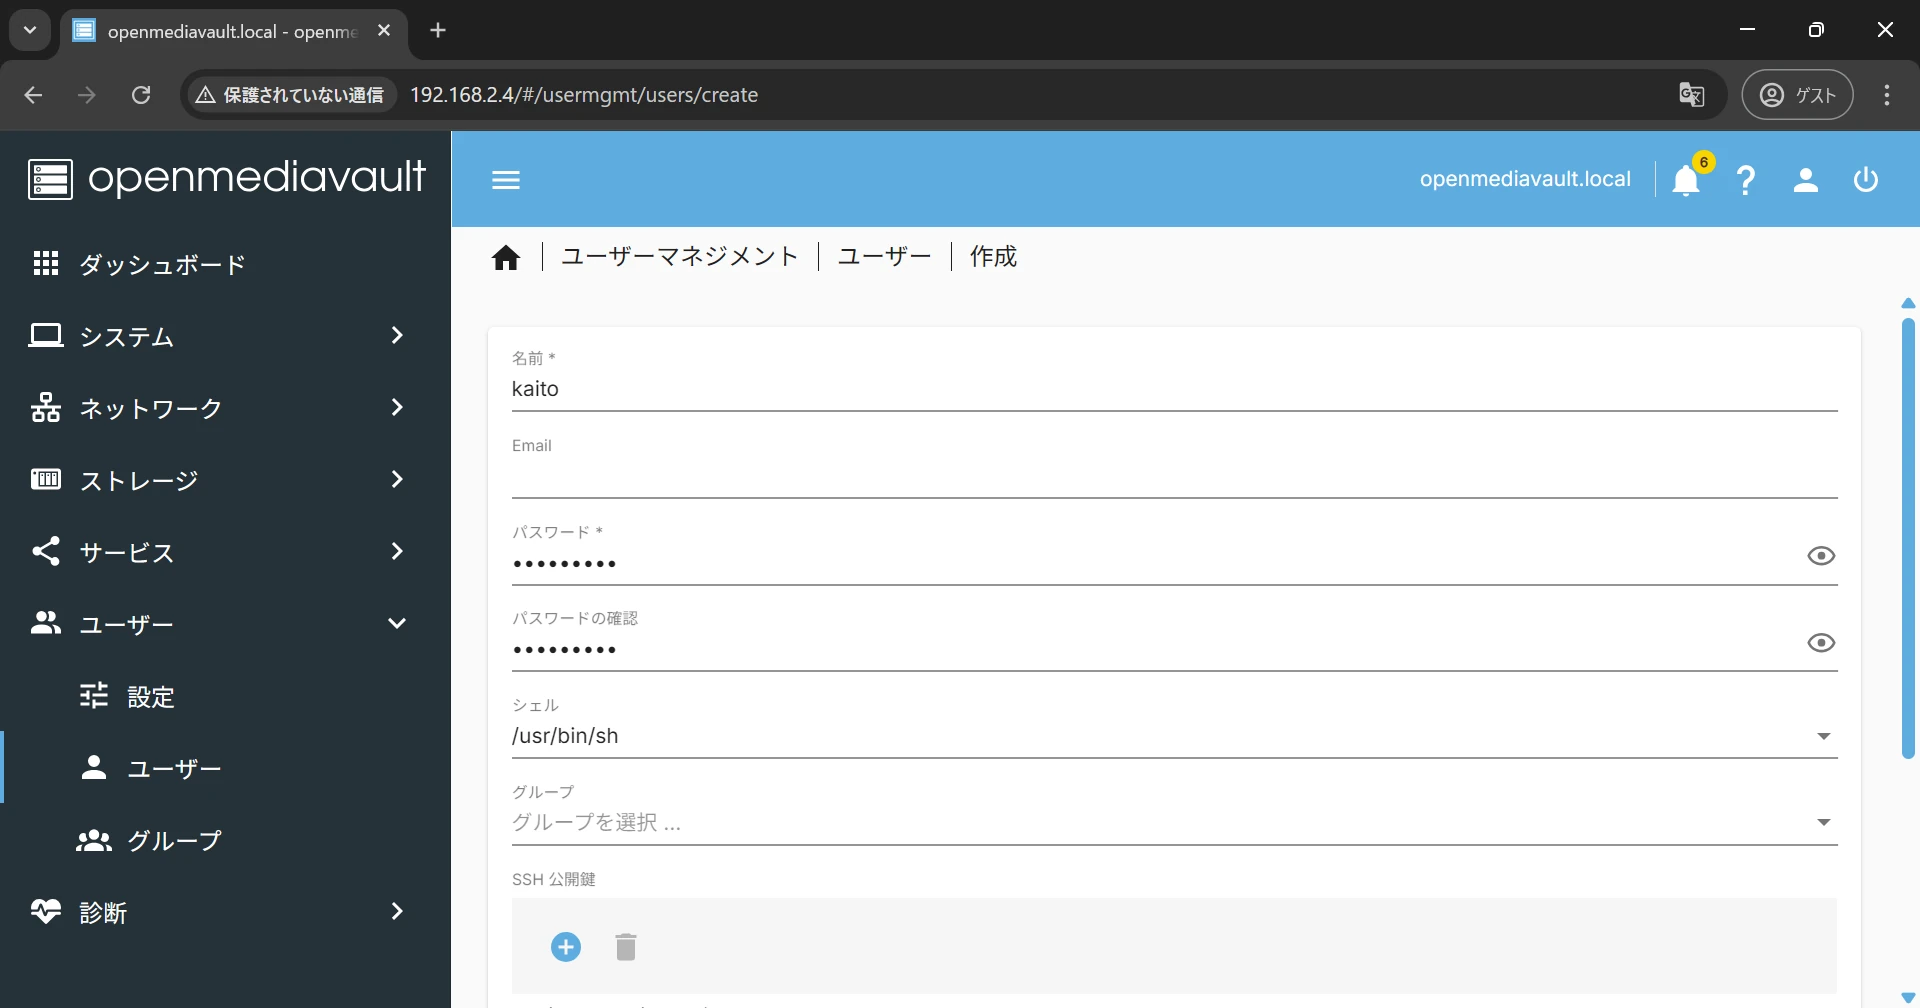This screenshot has width=1920, height=1008.
Task: Reload the page in the browser
Action: pyautogui.click(x=141, y=95)
